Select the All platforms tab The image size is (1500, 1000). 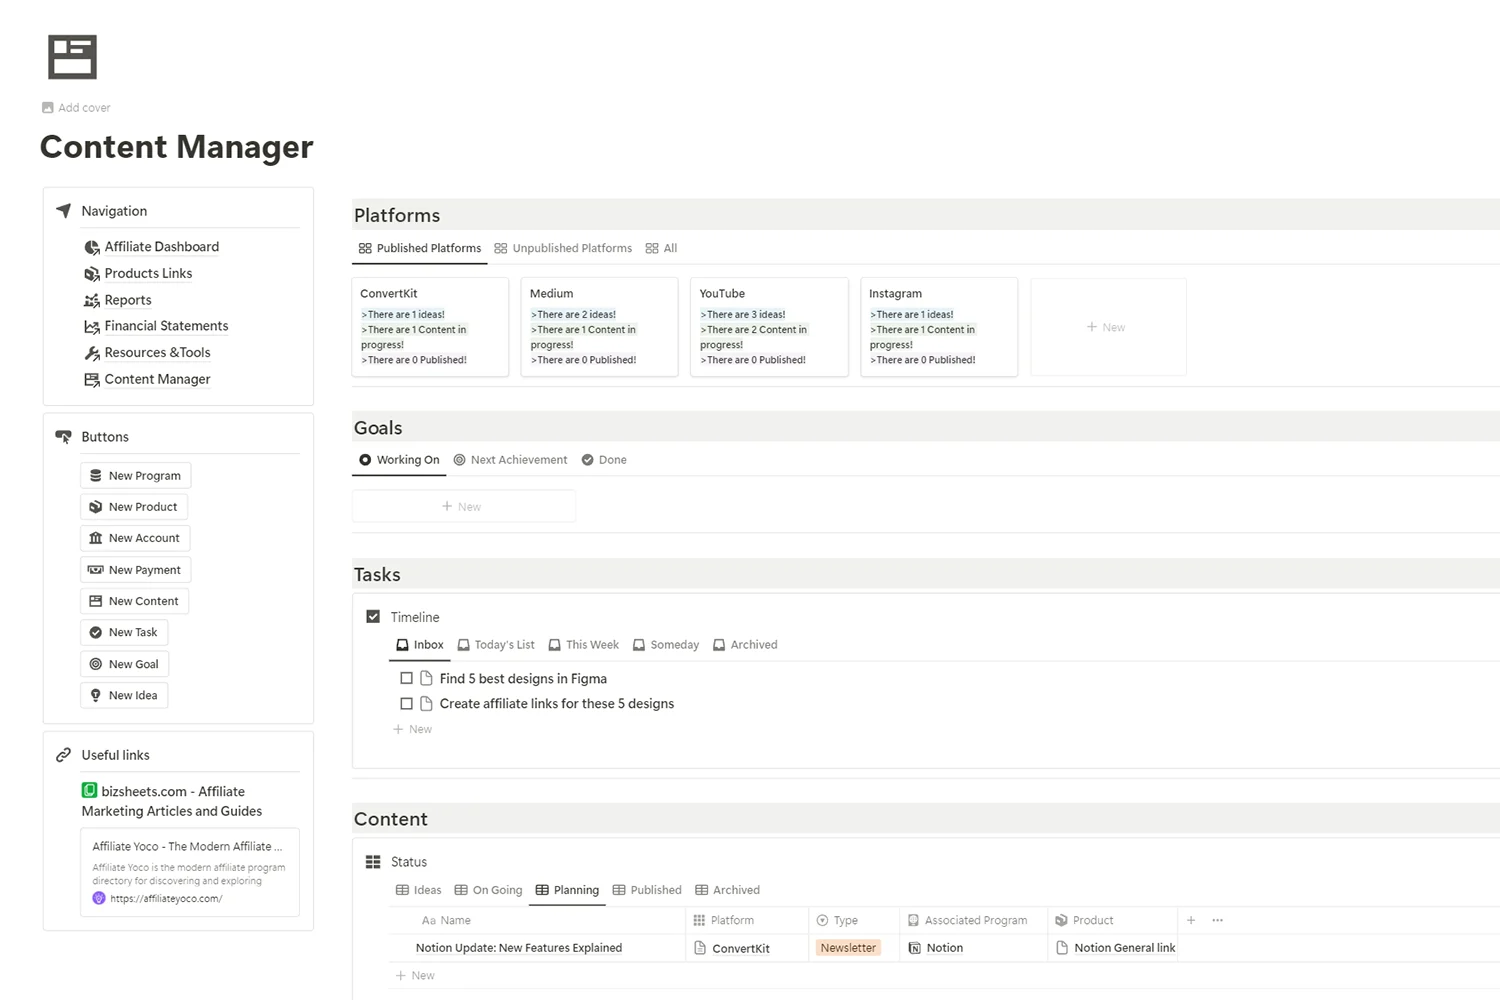click(661, 248)
